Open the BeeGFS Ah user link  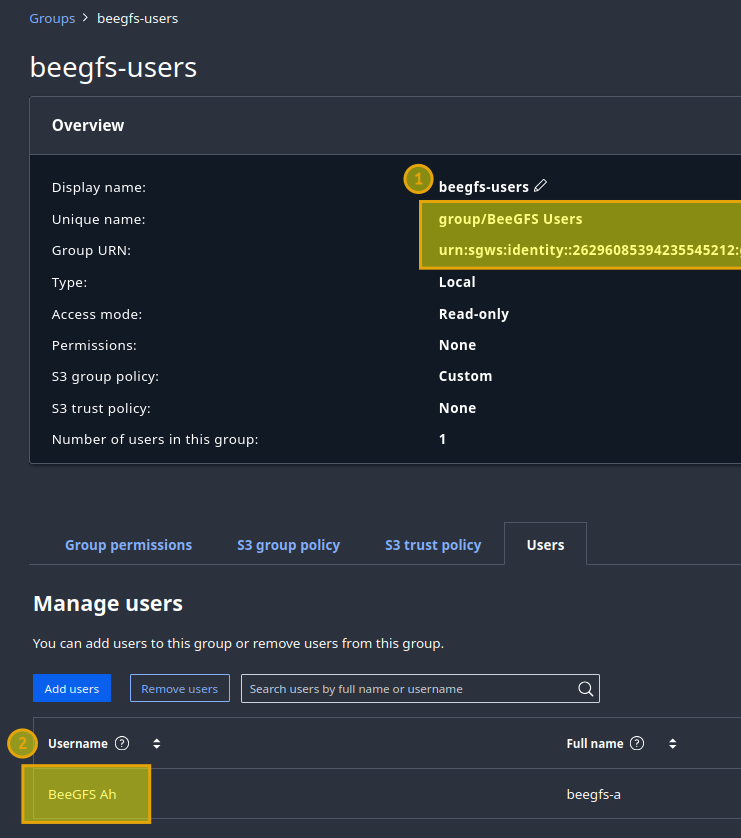point(82,794)
